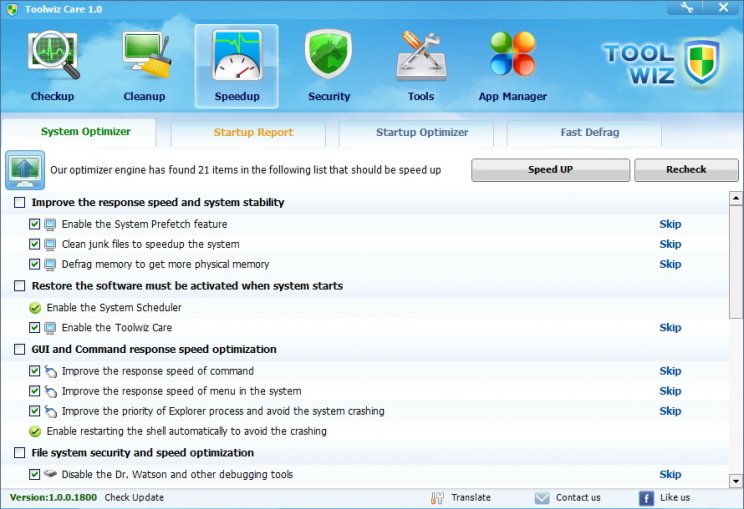Skip the response speed of menu item
The width and height of the screenshot is (744, 509).
tap(670, 391)
